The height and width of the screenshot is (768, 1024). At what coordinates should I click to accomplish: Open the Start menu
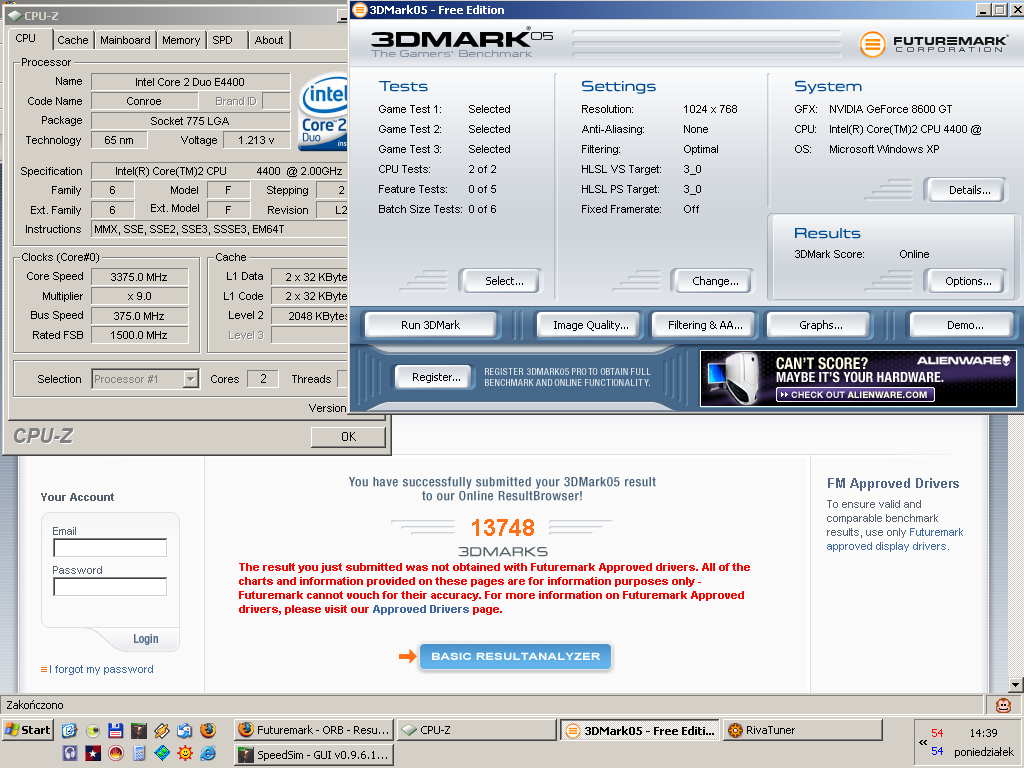27,730
